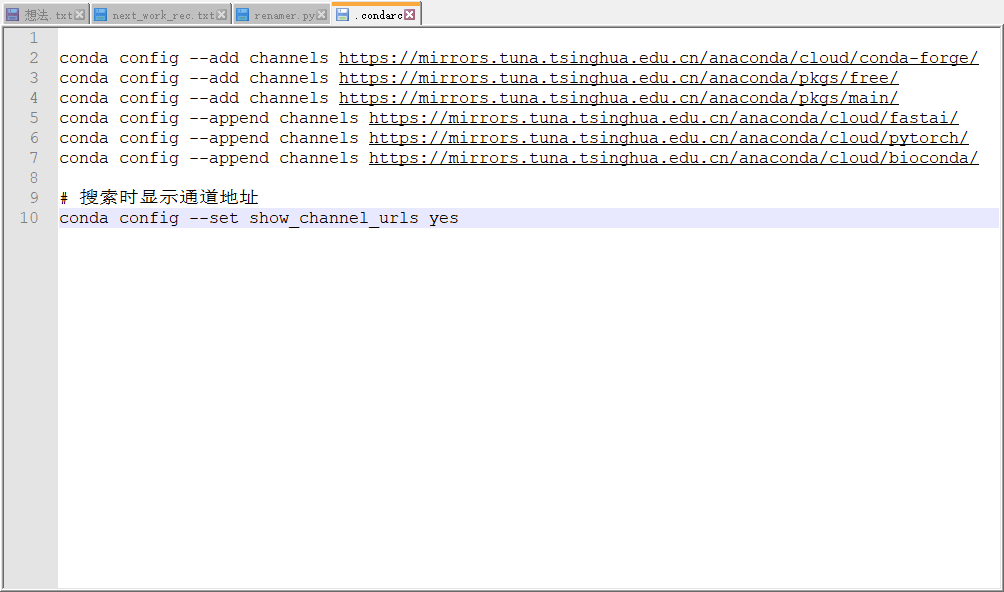Screen dimensions: 1004x592
Task: Click the comment text 搜索时显示通道地址
Action: pyautogui.click(x=169, y=197)
